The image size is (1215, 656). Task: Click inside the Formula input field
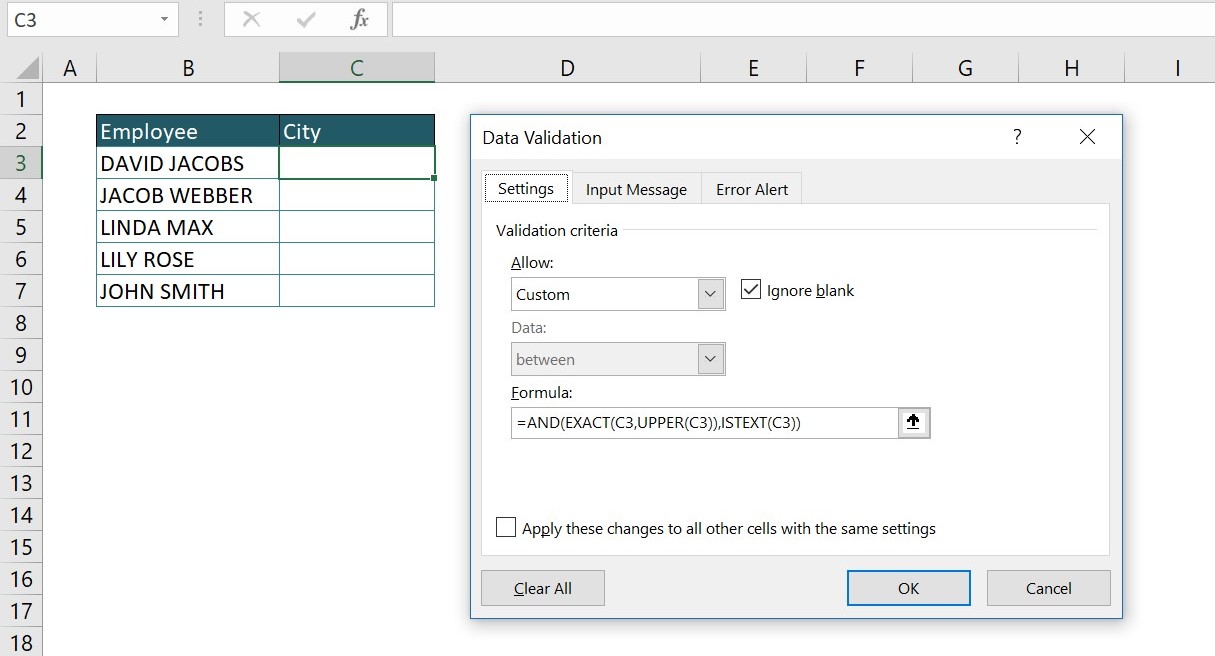pyautogui.click(x=700, y=422)
